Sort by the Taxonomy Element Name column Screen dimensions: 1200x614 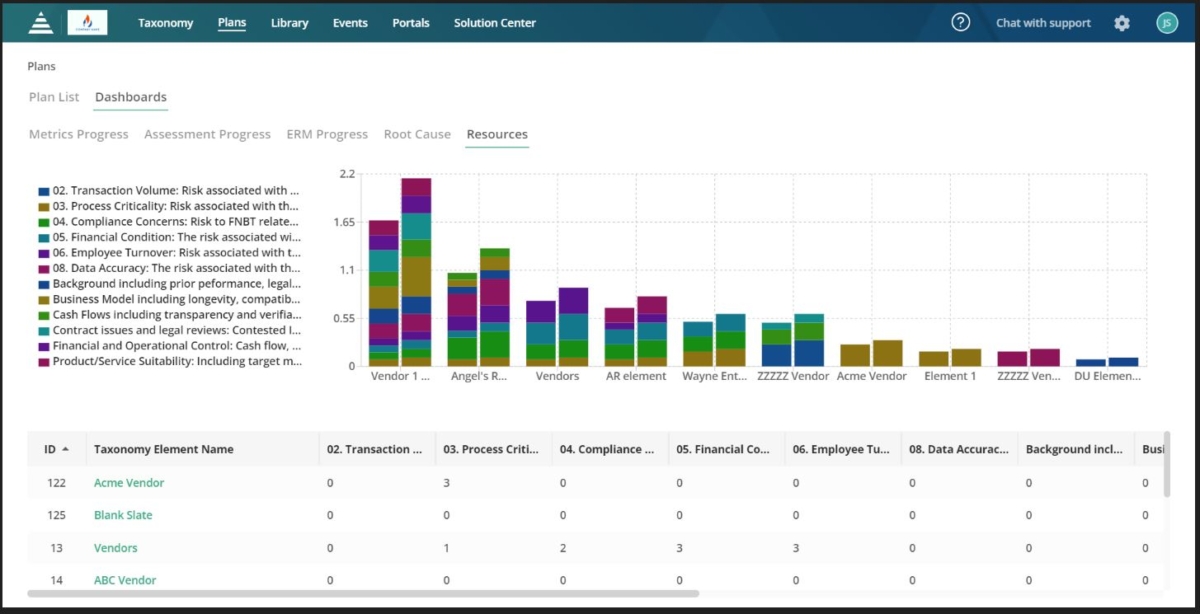click(166, 449)
